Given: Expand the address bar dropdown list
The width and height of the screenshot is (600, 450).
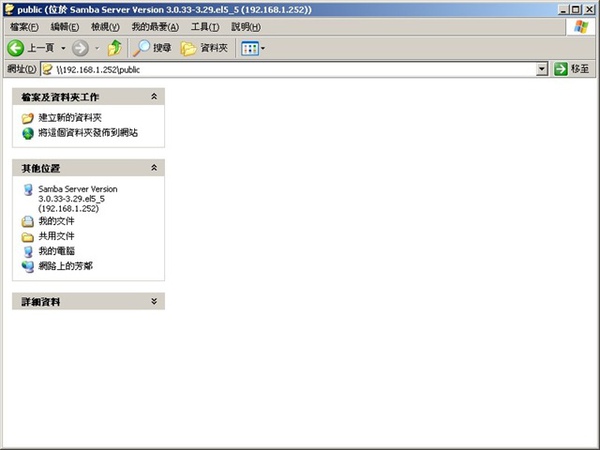Looking at the screenshot, I should coord(542,69).
